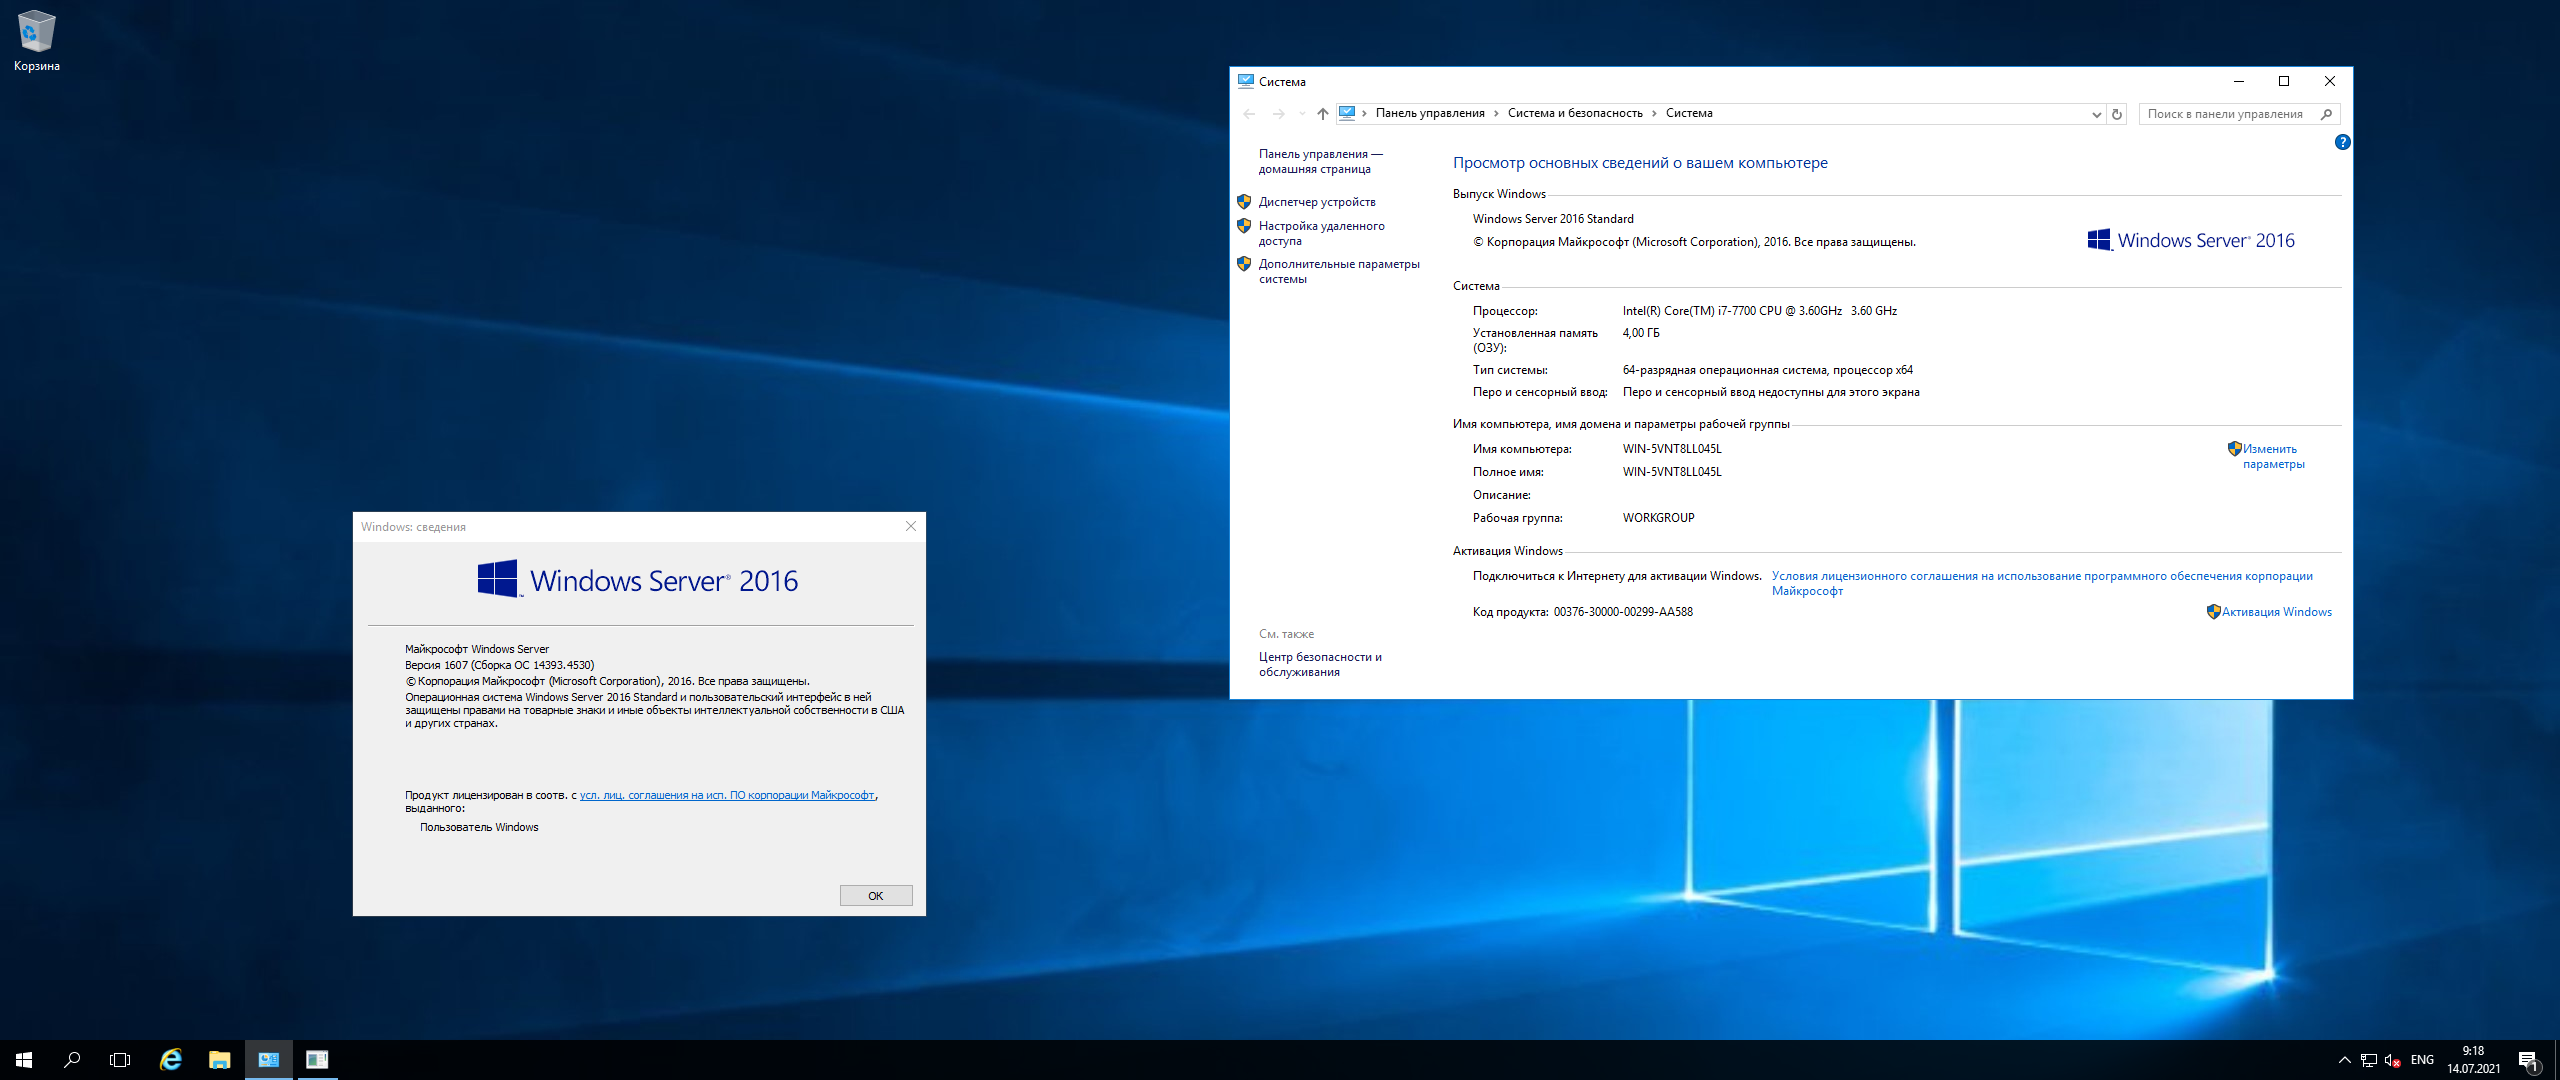This screenshot has width=2560, height=1080.
Task: Switch to the System control panel taskbar button
Action: [269, 1060]
